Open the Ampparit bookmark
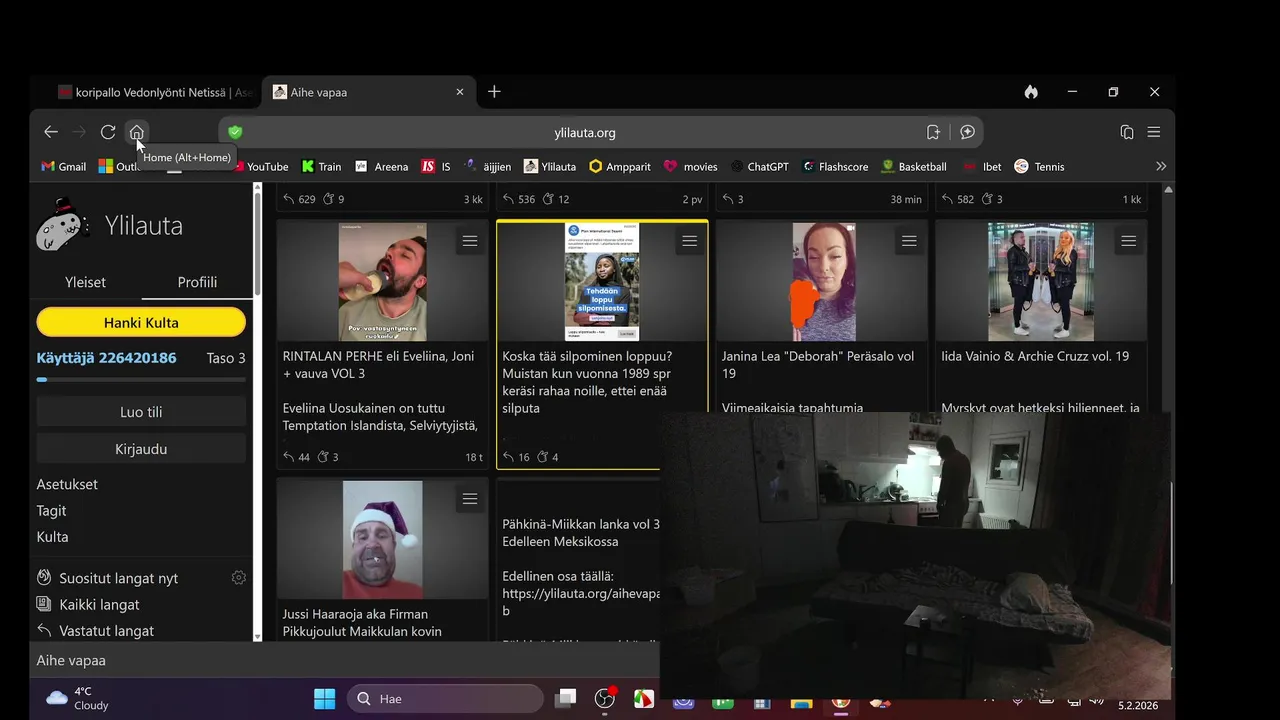 coord(620,167)
